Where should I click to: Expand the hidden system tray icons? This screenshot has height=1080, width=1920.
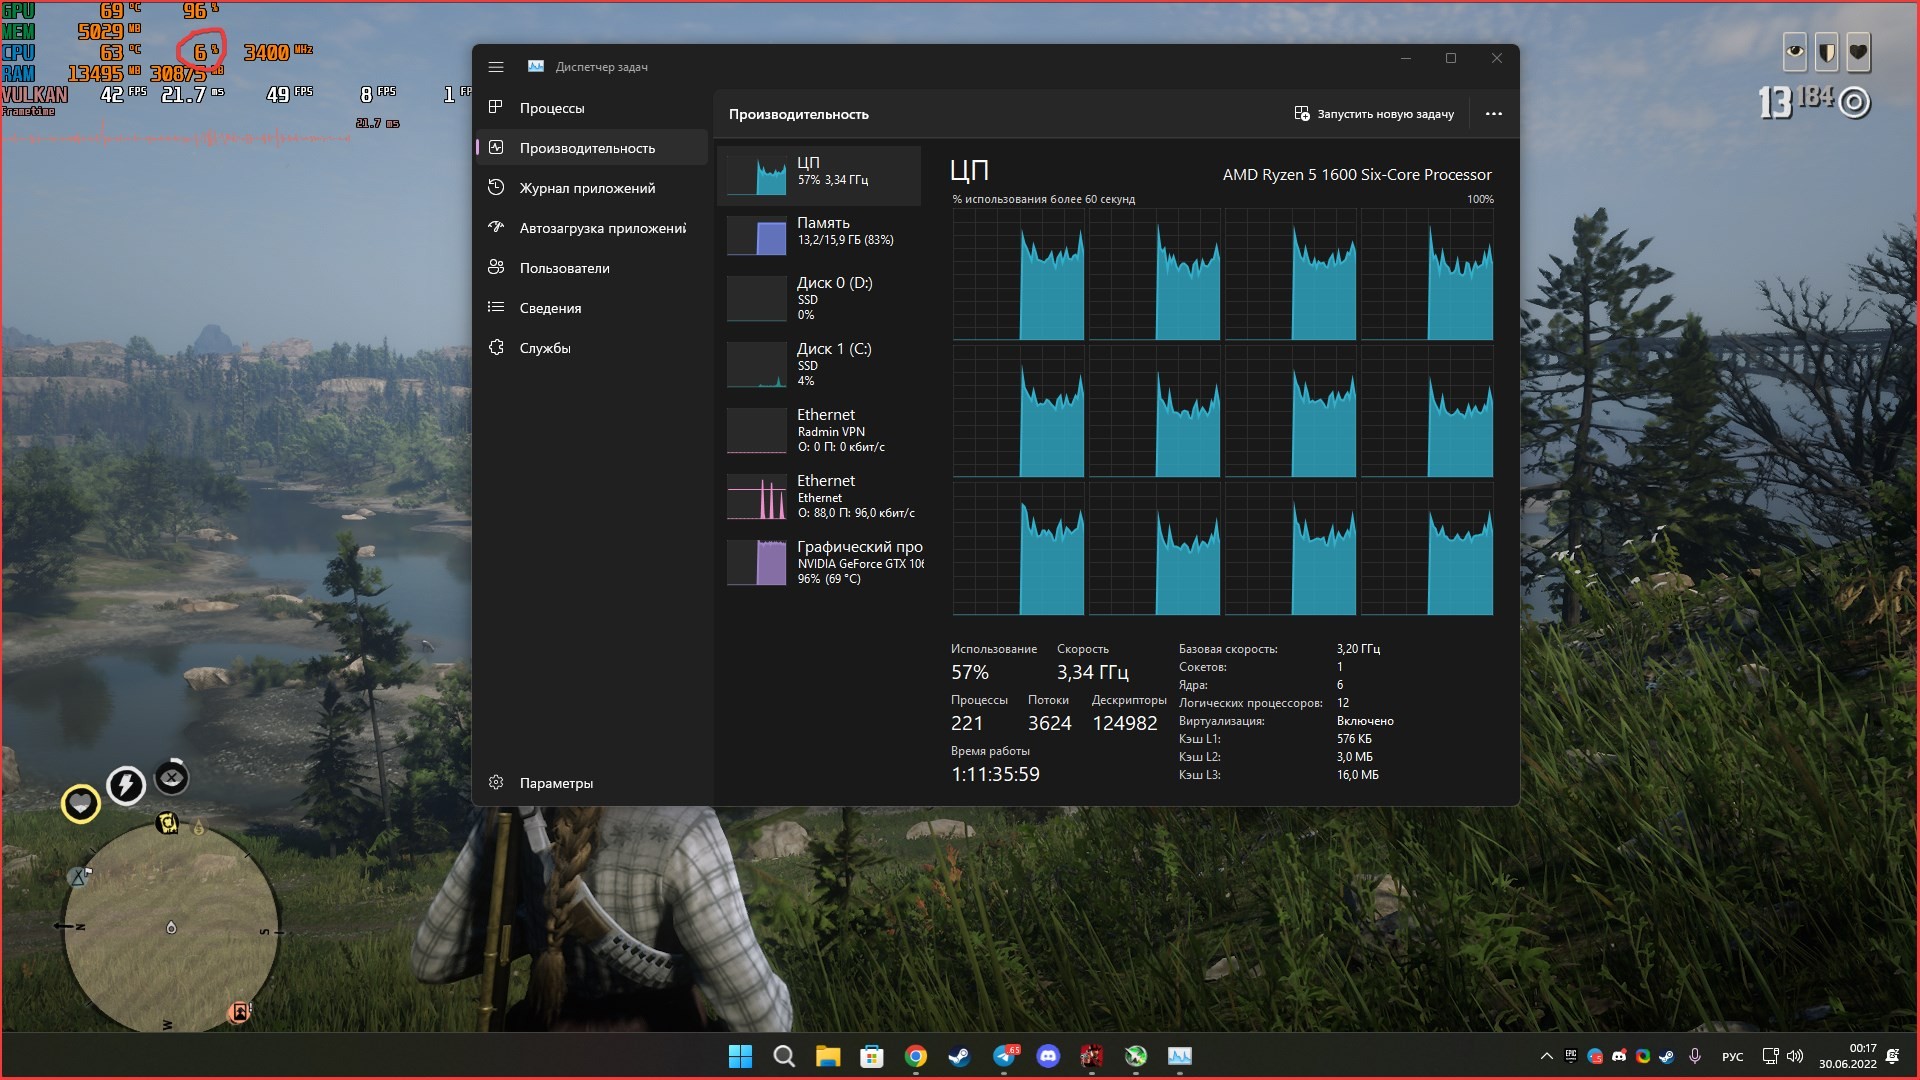pyautogui.click(x=1547, y=1056)
